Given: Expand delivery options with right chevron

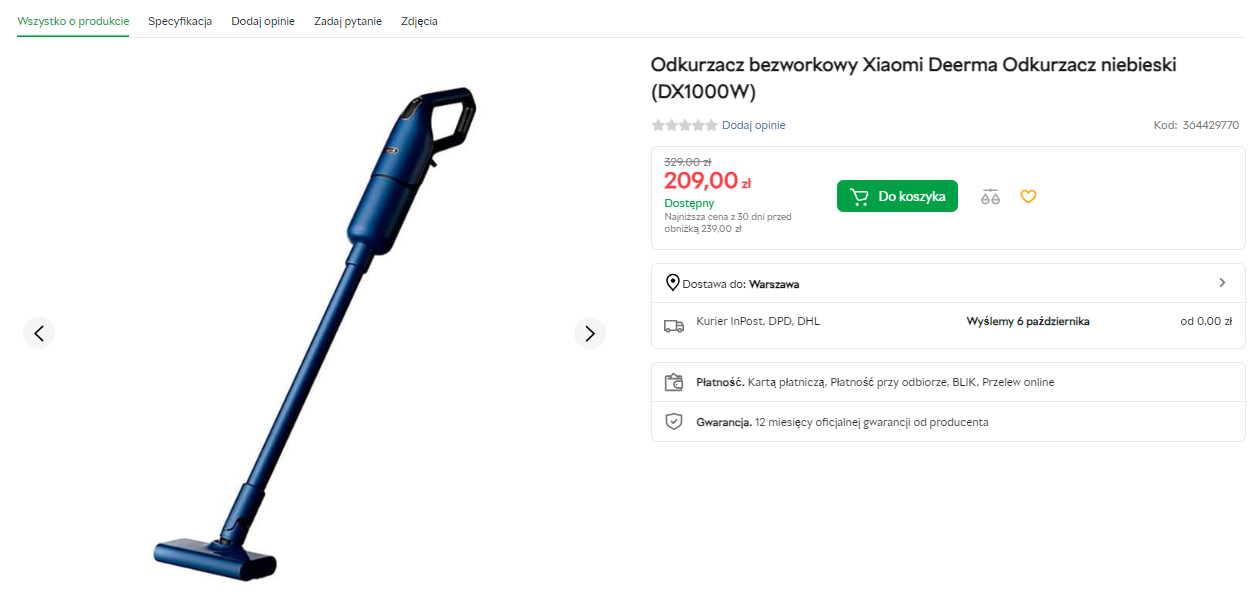Looking at the screenshot, I should click(1222, 283).
